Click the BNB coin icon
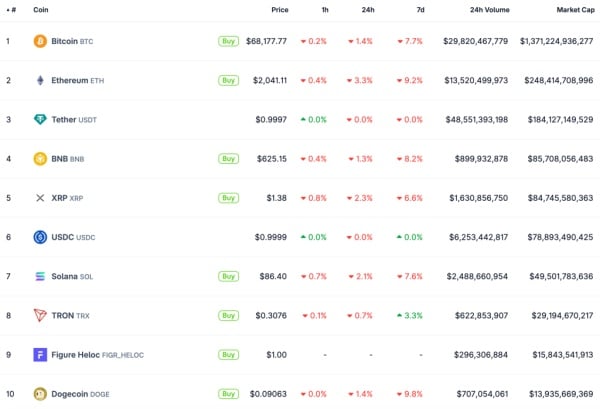600x409 pixels. click(x=40, y=158)
